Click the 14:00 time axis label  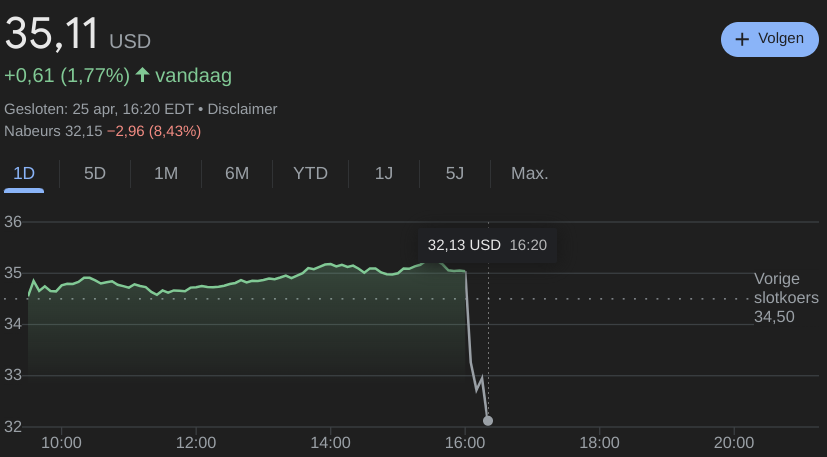[x=330, y=442]
